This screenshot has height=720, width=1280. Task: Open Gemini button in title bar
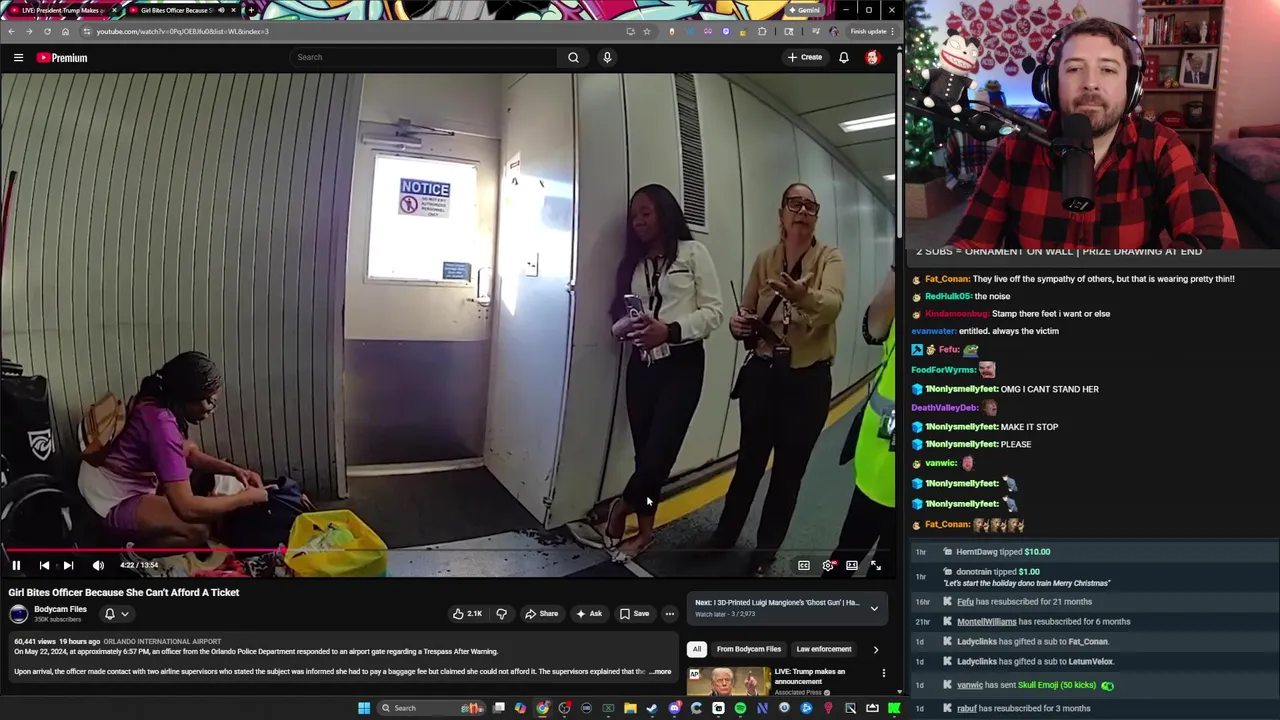pyautogui.click(x=804, y=10)
